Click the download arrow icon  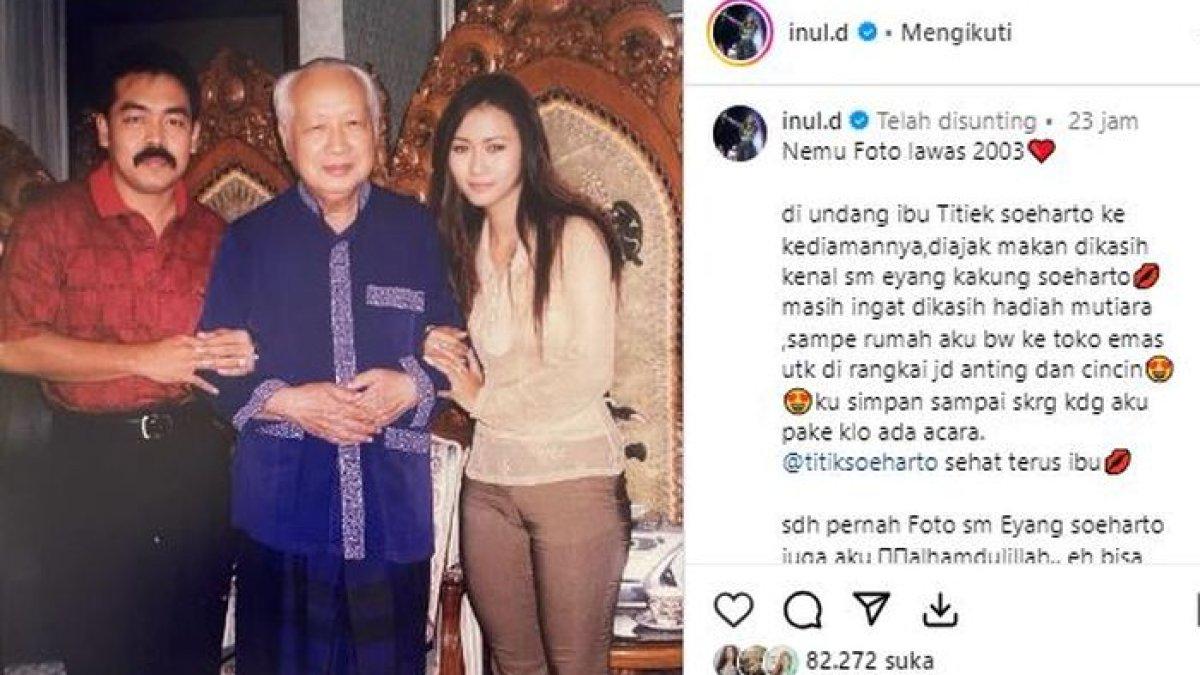(940, 608)
